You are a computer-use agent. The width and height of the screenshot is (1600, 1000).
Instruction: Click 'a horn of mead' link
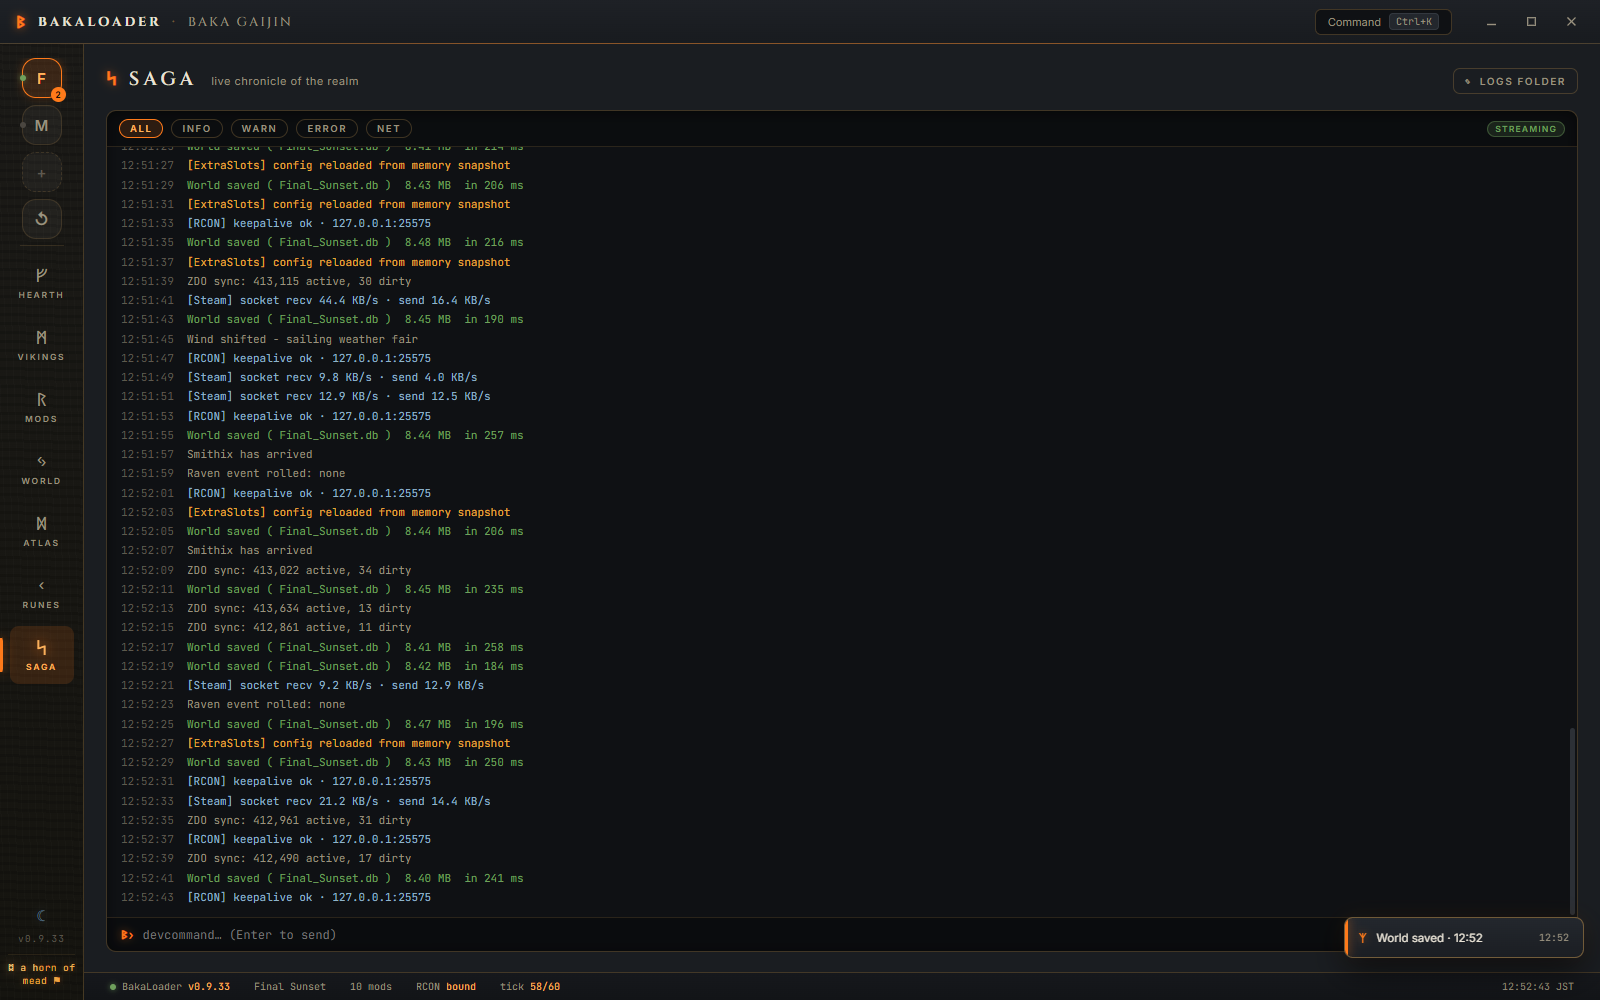[41, 974]
